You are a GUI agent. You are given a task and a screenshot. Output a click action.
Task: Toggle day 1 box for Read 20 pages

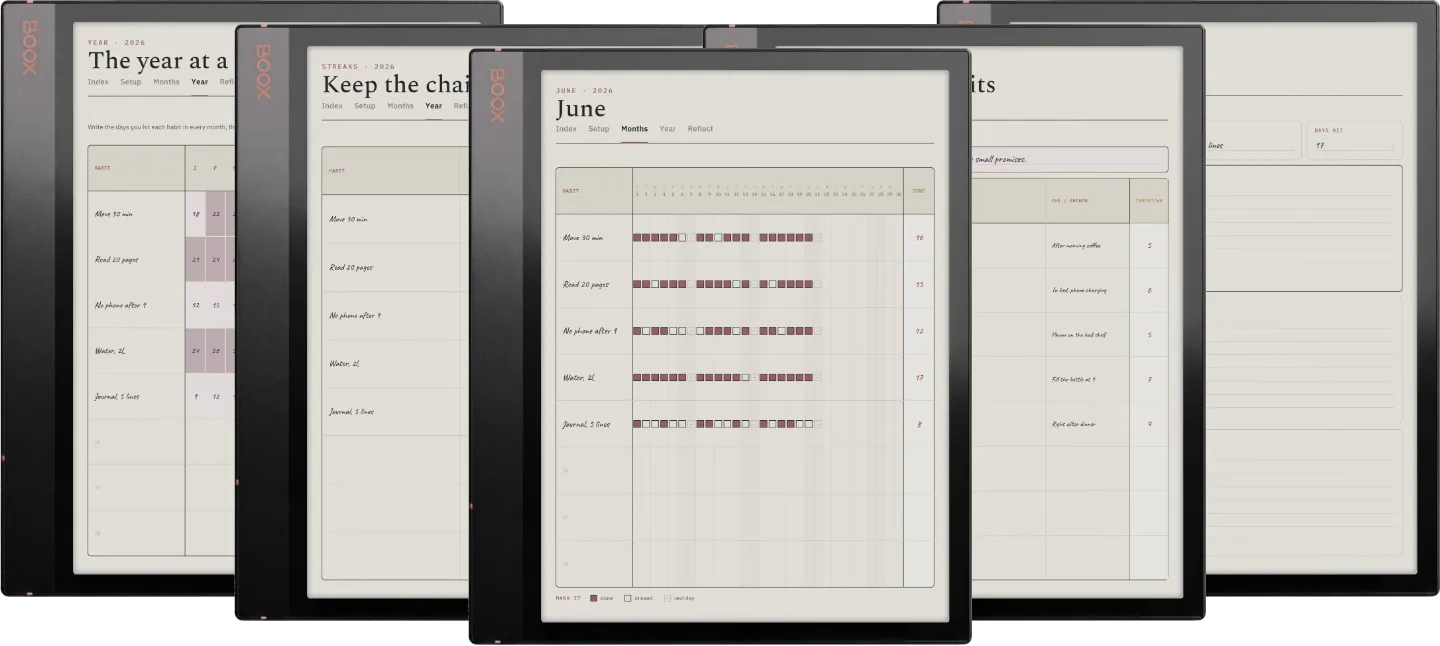click(637, 284)
